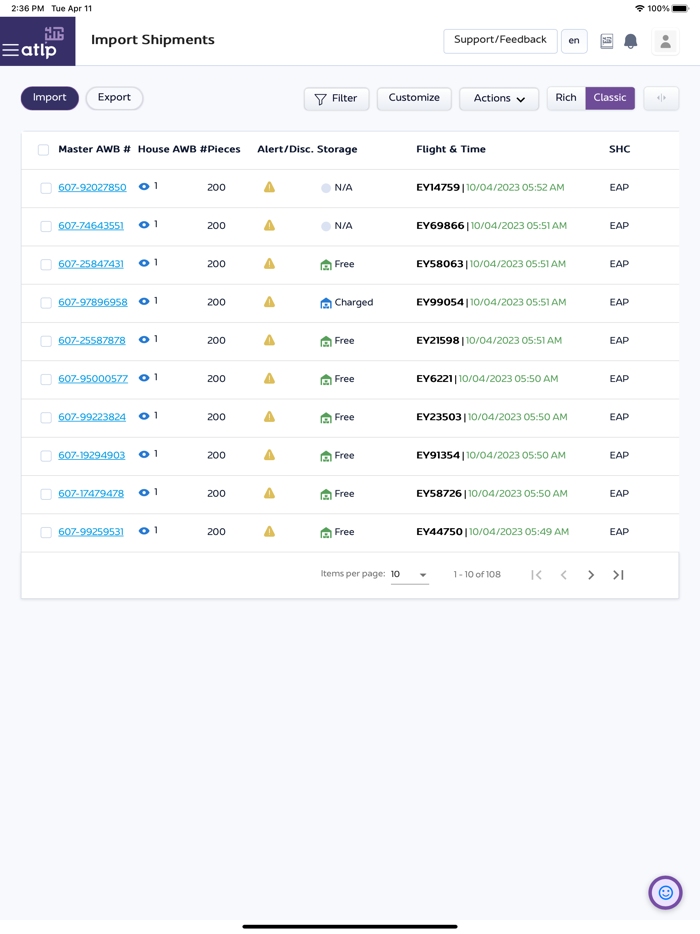
Task: Check the box for 607-25847431
Action: pyautogui.click(x=46, y=264)
